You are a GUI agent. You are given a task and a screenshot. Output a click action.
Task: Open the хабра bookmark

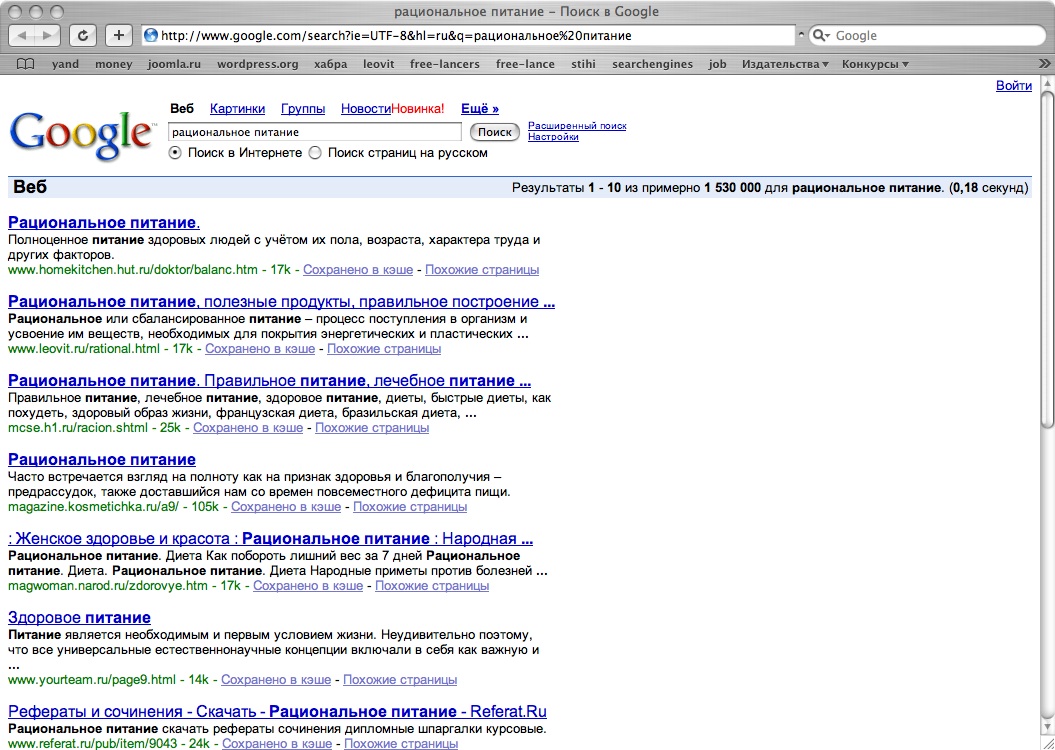(330, 65)
